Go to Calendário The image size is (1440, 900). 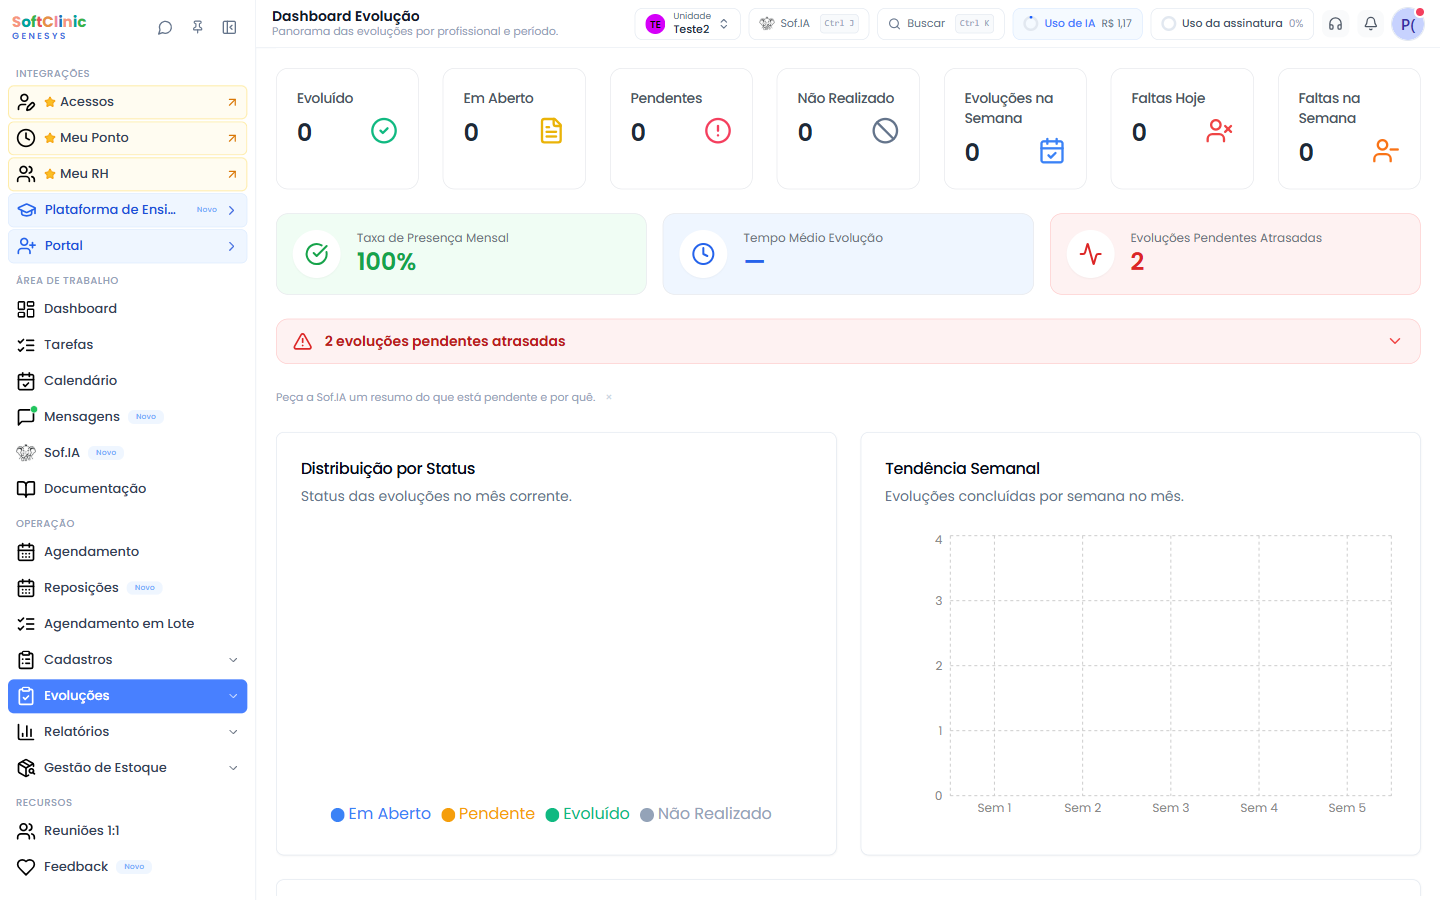(127, 381)
